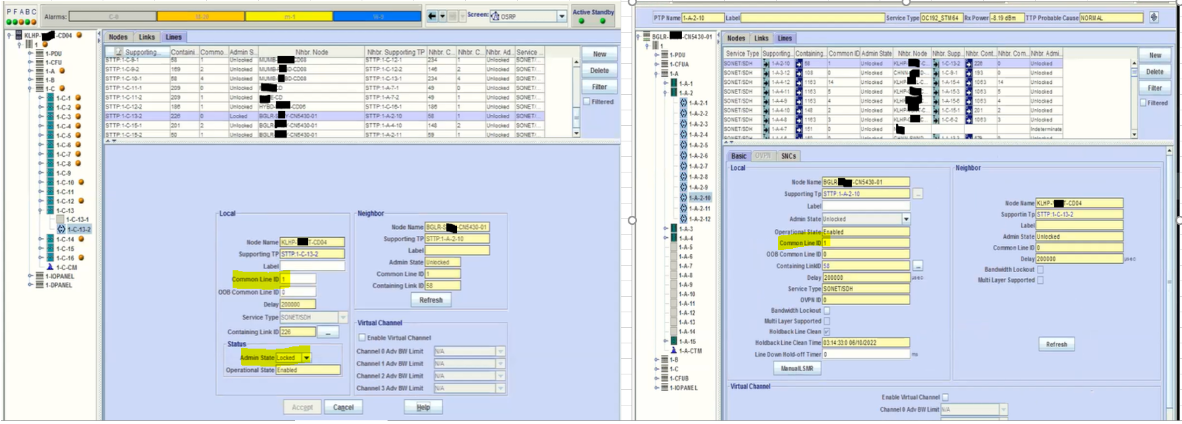This screenshot has width=1182, height=424.
Task: Switch to Nodes tab in left window
Action: click(119, 36)
